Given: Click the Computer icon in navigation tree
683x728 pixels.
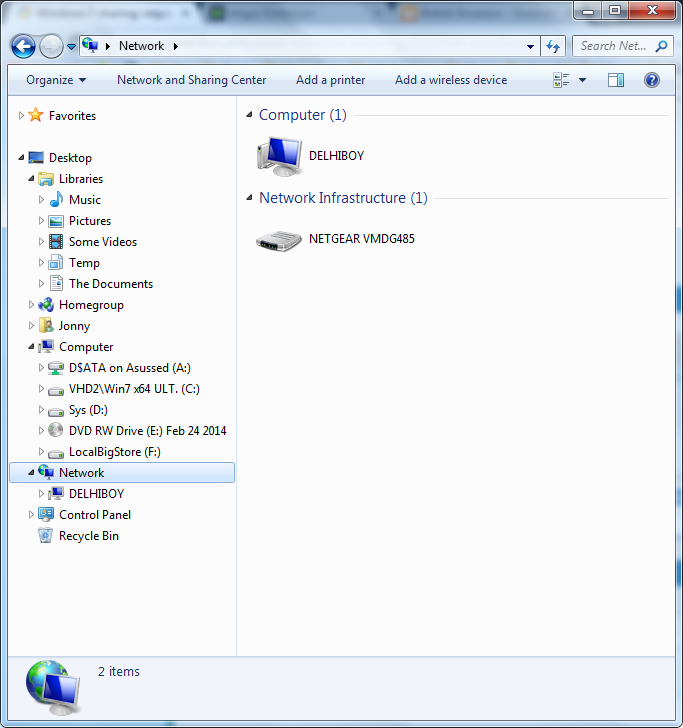Looking at the screenshot, I should (46, 347).
